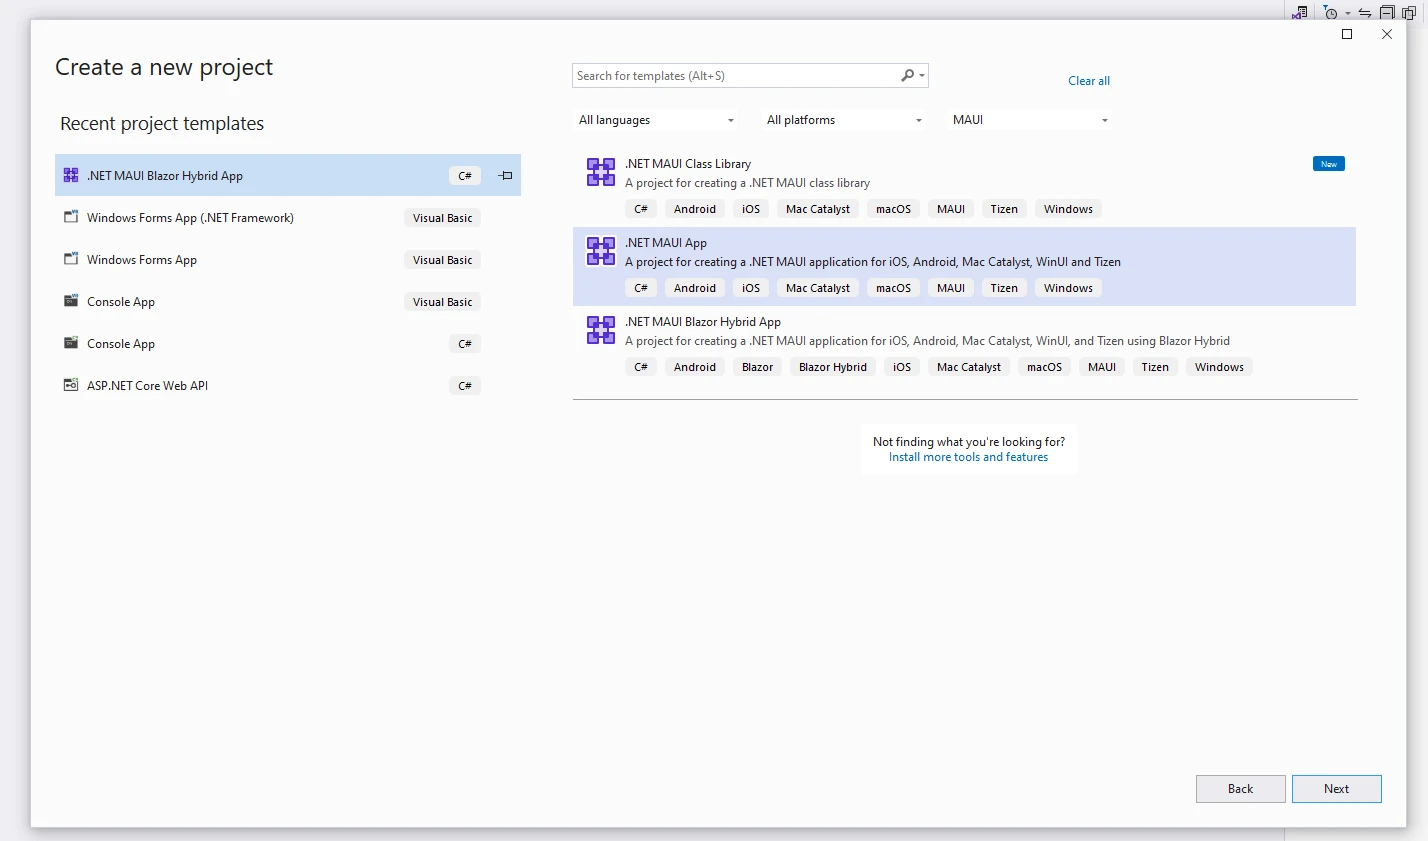Click Mac Catalyst tag under .NET MAUI App
The height and width of the screenshot is (841, 1428).
[x=818, y=288]
